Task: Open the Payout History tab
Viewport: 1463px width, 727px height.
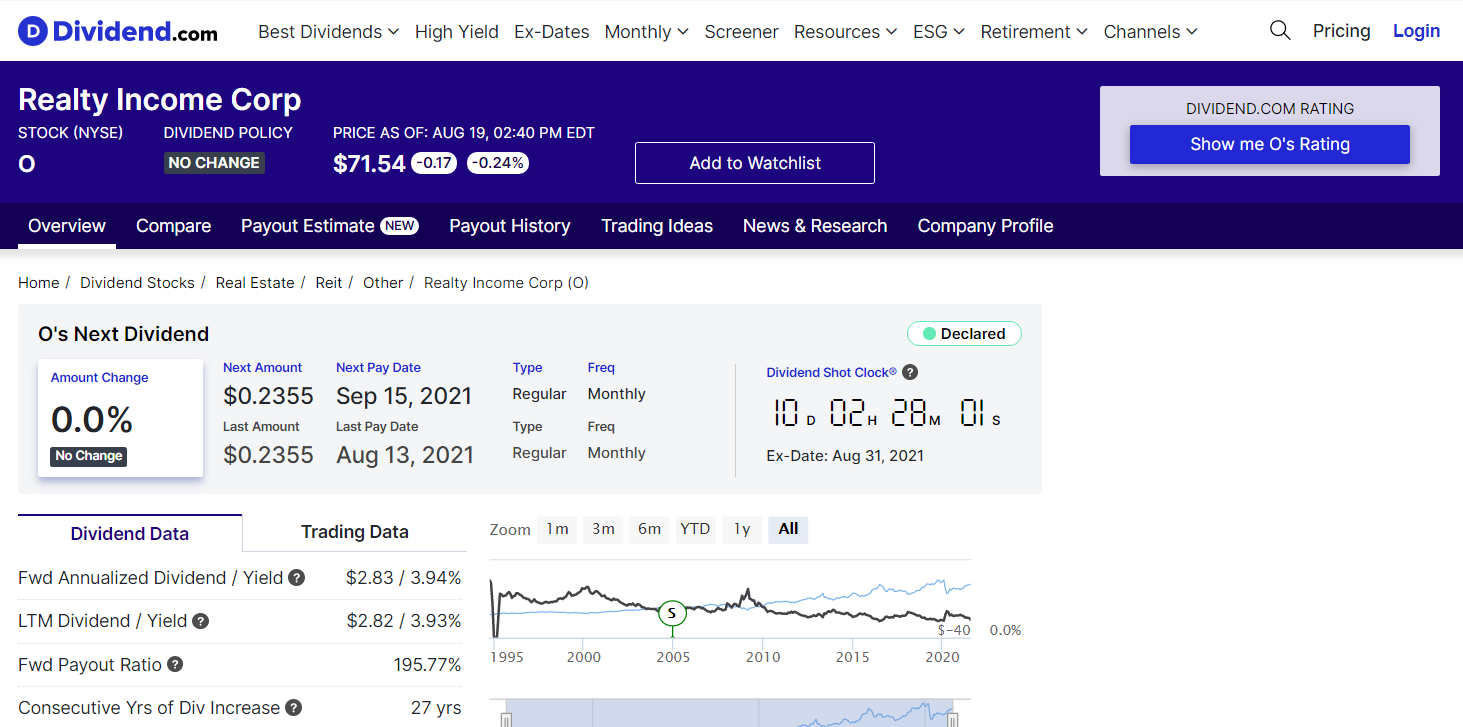Action: (x=510, y=226)
